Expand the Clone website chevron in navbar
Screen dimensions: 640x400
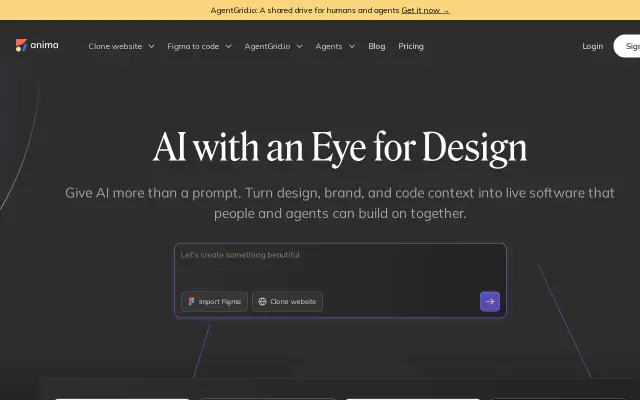151,47
